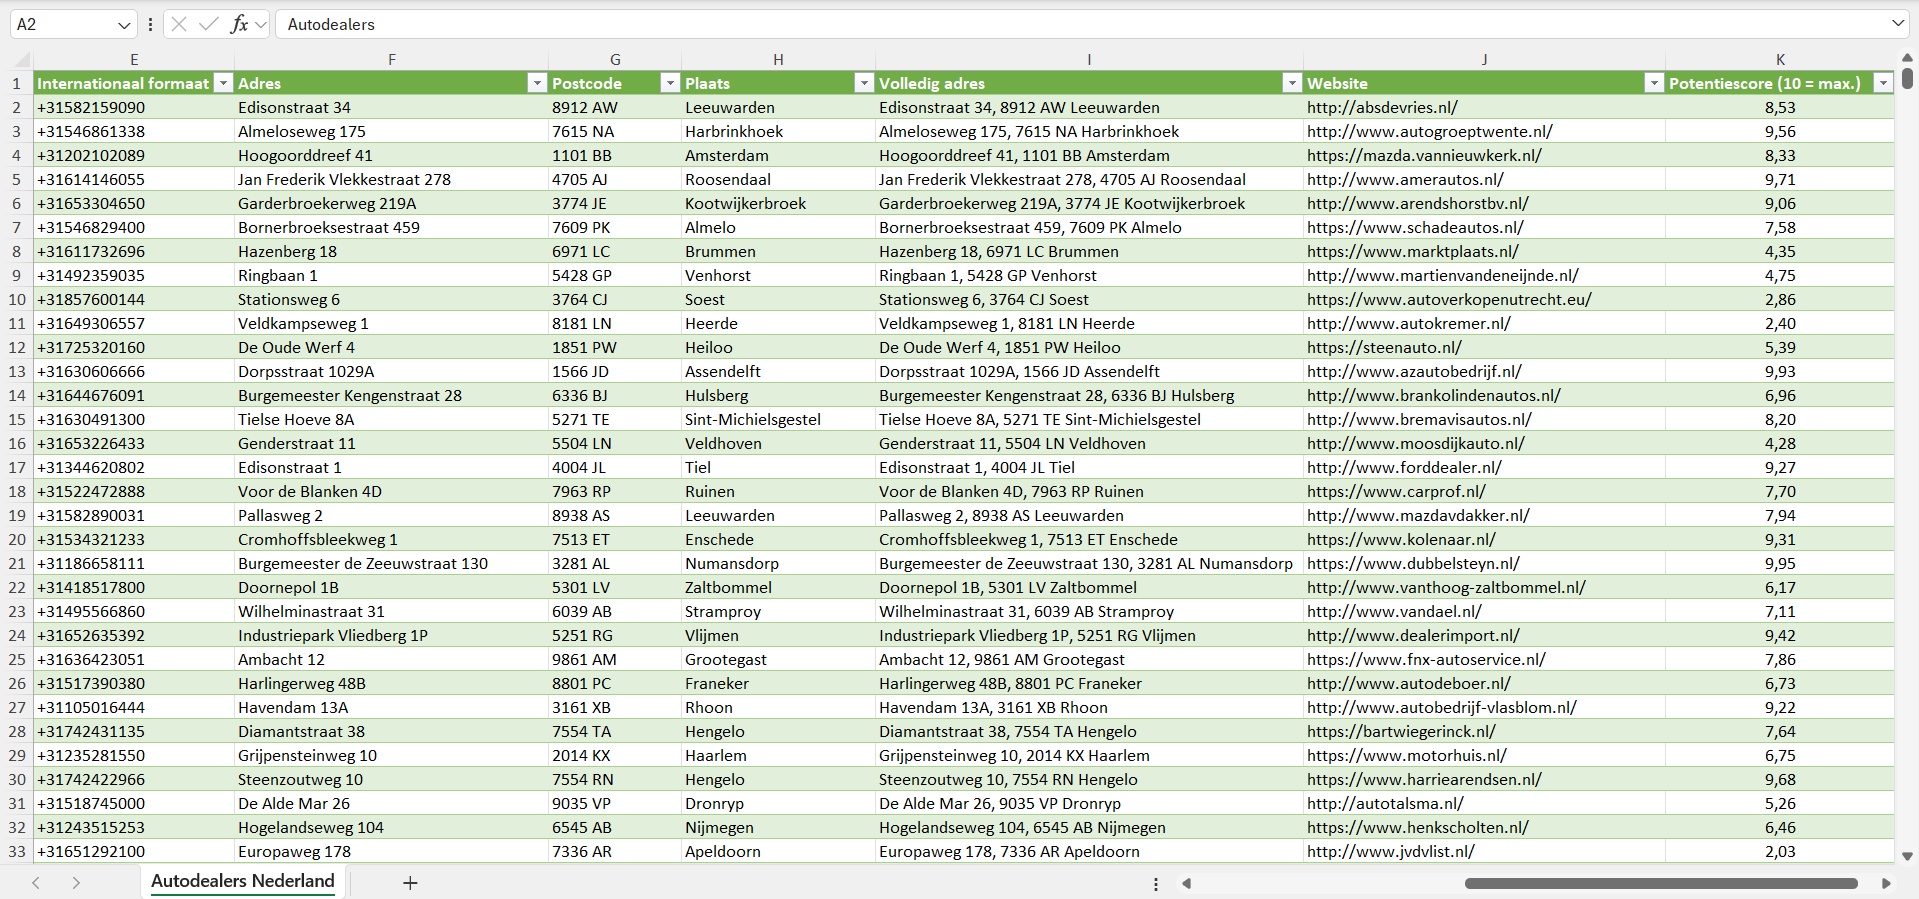Expand the formula bar
The image size is (1919, 899).
1897,24
